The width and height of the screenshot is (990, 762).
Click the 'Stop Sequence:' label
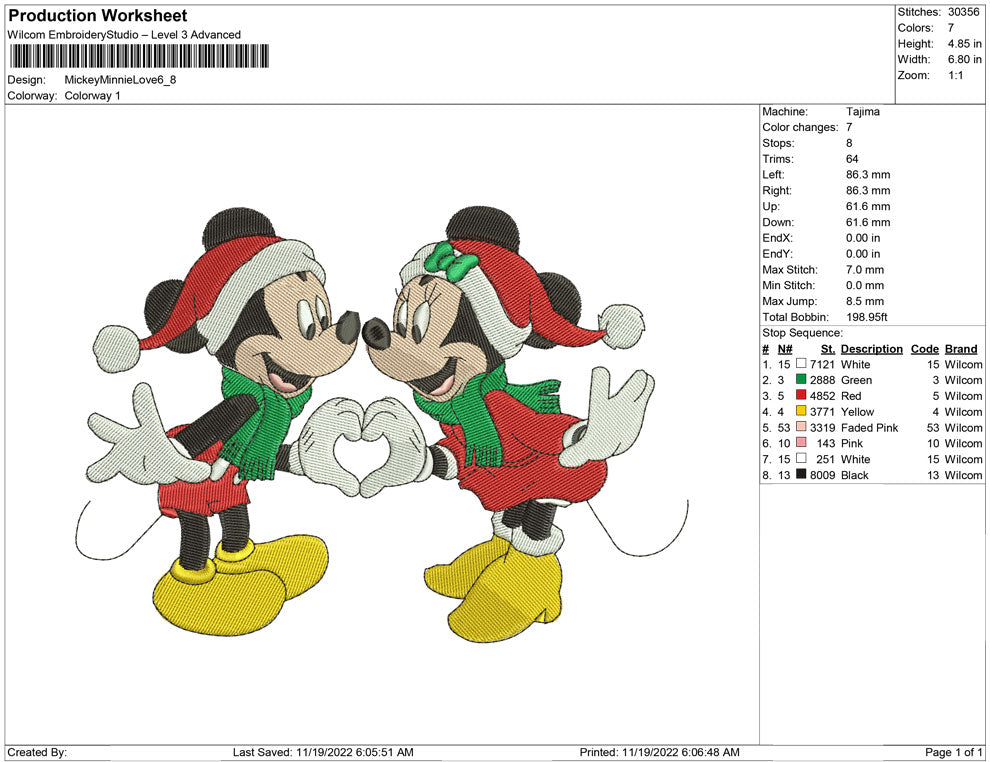(802, 333)
